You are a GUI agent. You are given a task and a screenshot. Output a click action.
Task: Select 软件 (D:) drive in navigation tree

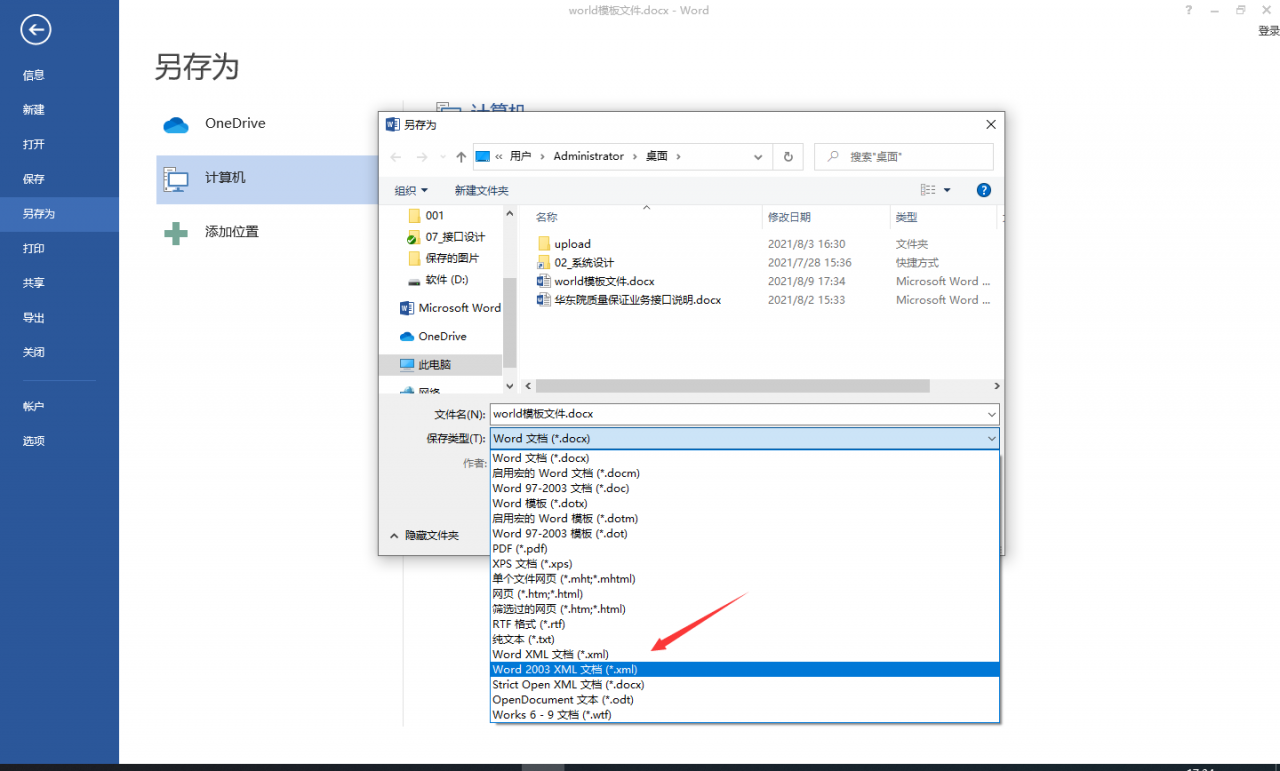tap(440, 281)
